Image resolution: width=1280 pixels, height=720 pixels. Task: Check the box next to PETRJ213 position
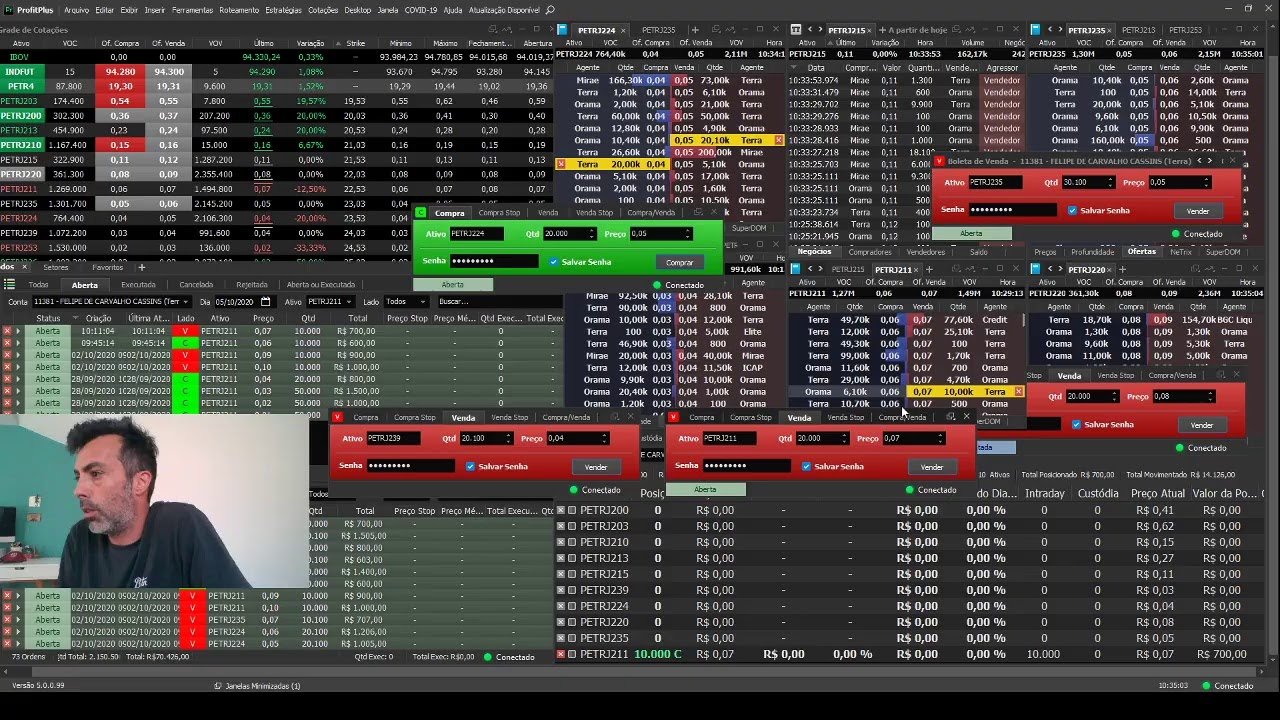pos(572,558)
